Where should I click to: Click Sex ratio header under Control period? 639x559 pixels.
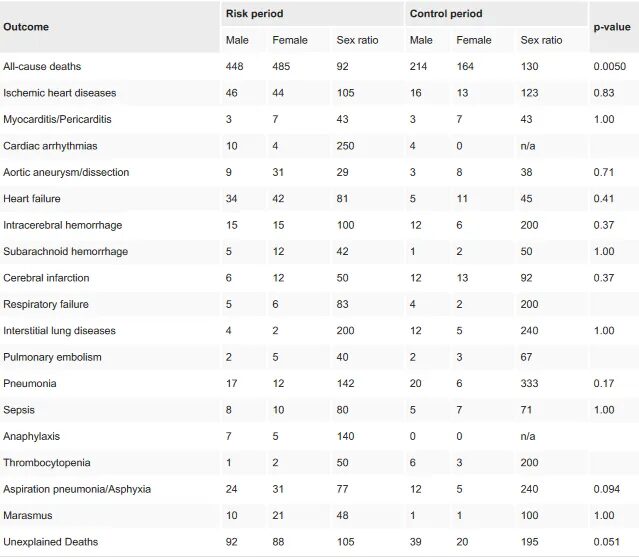[541, 40]
